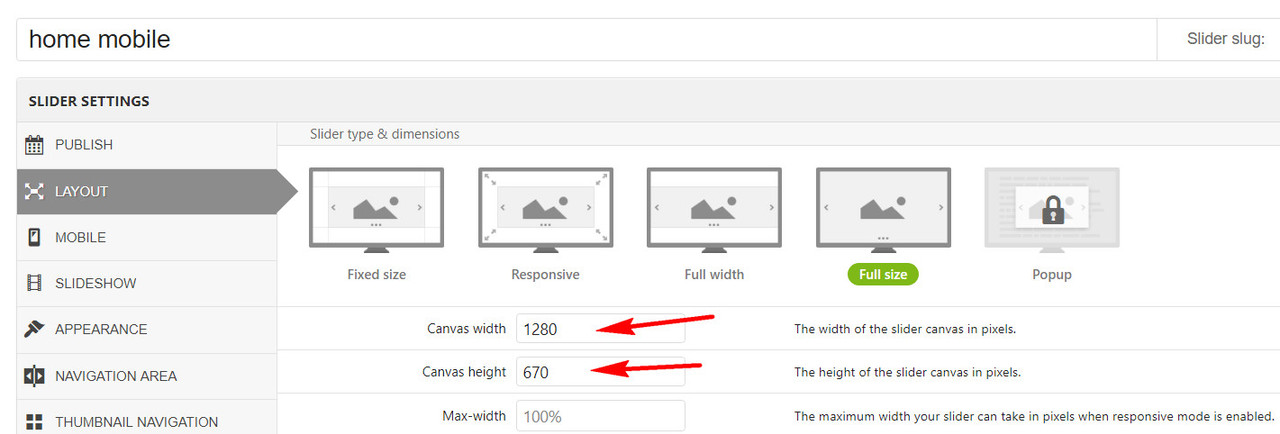Click the 'Canvas width' label
This screenshot has width=1280, height=434.
click(x=467, y=329)
